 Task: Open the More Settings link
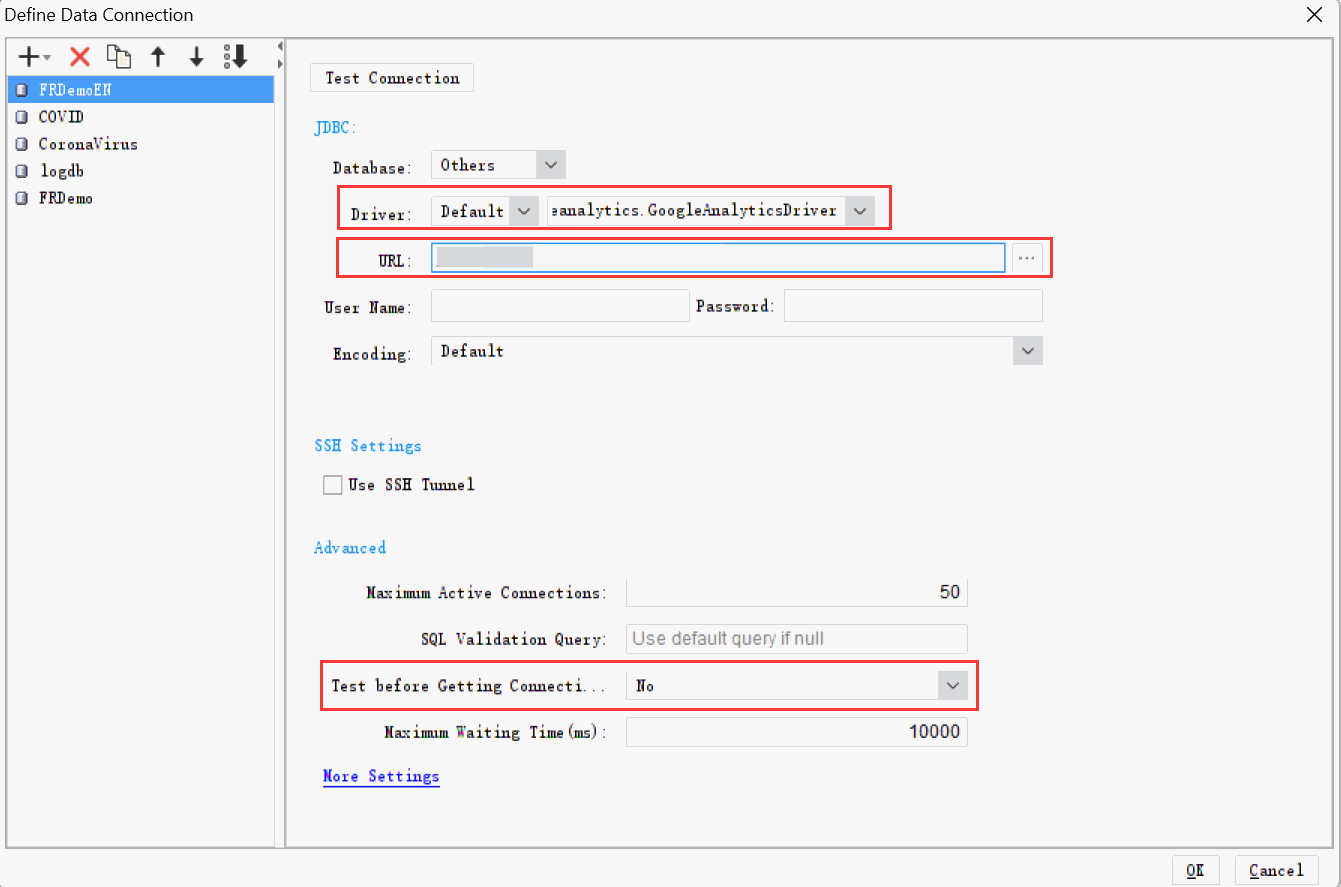(x=381, y=776)
